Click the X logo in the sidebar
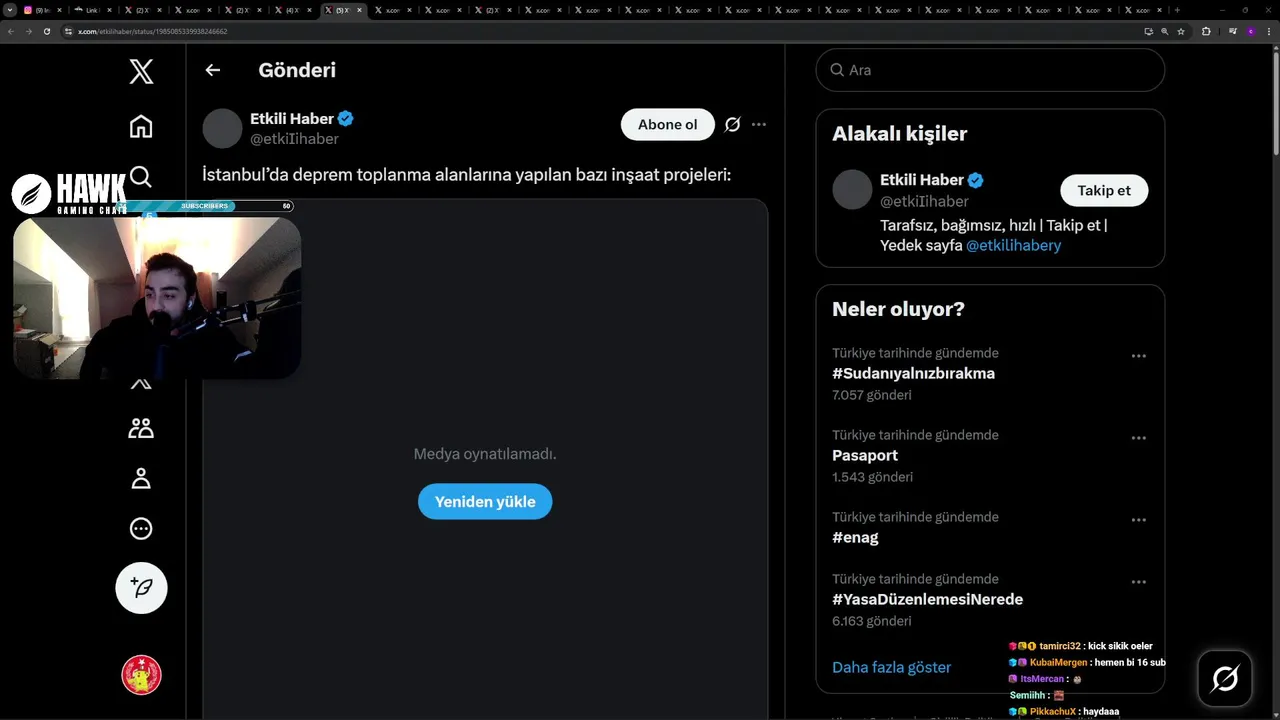 [x=141, y=71]
